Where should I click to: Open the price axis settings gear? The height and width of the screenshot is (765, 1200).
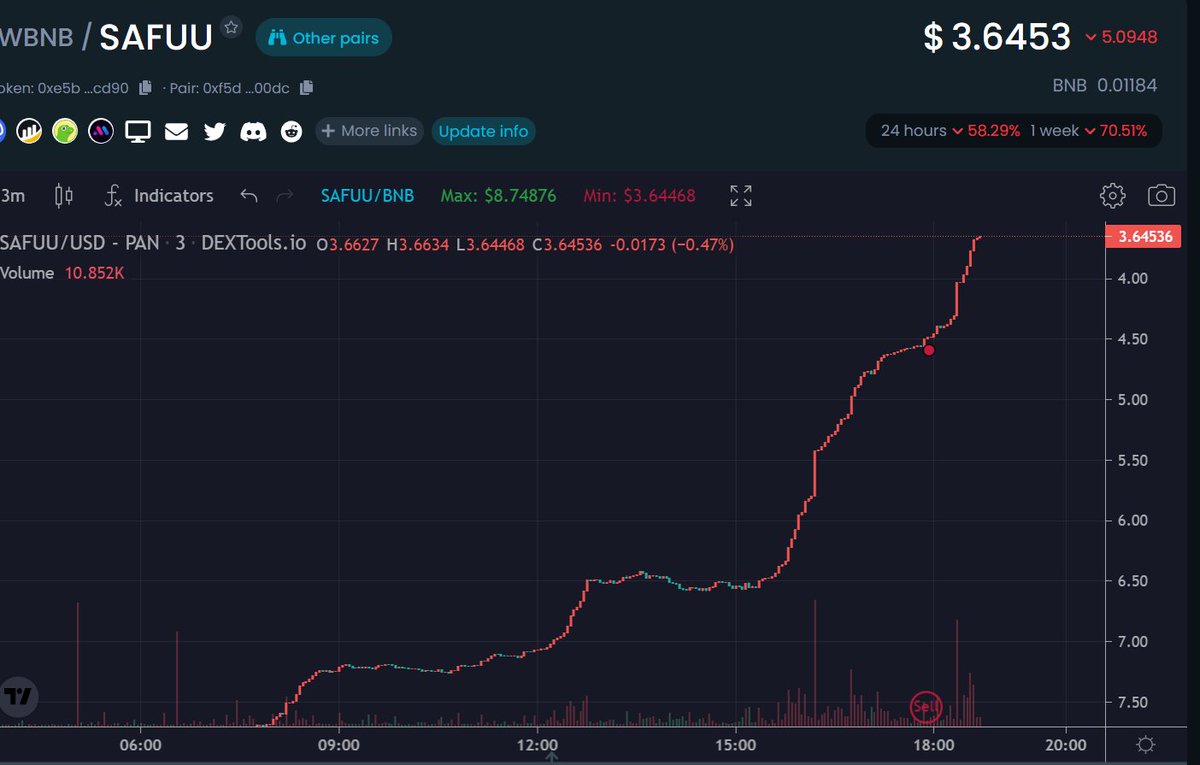[1146, 744]
